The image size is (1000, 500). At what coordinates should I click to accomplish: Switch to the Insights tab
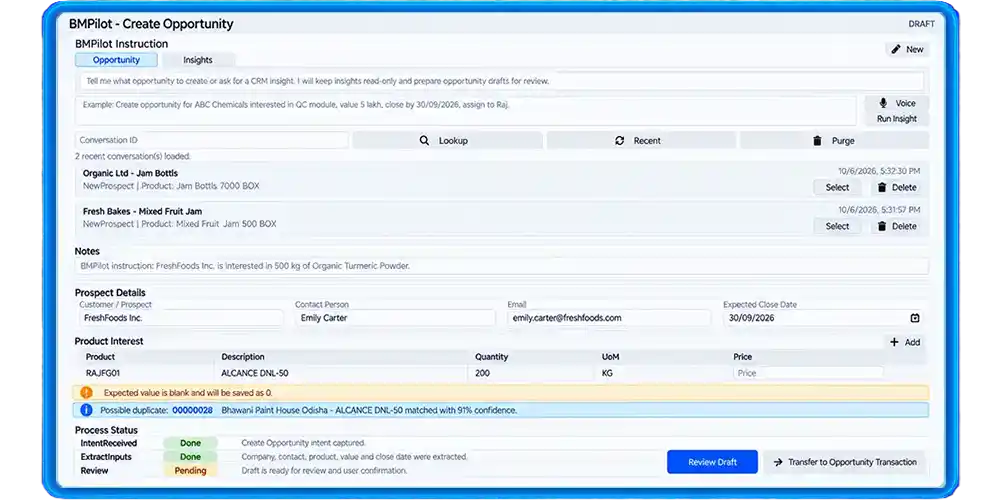(198, 60)
